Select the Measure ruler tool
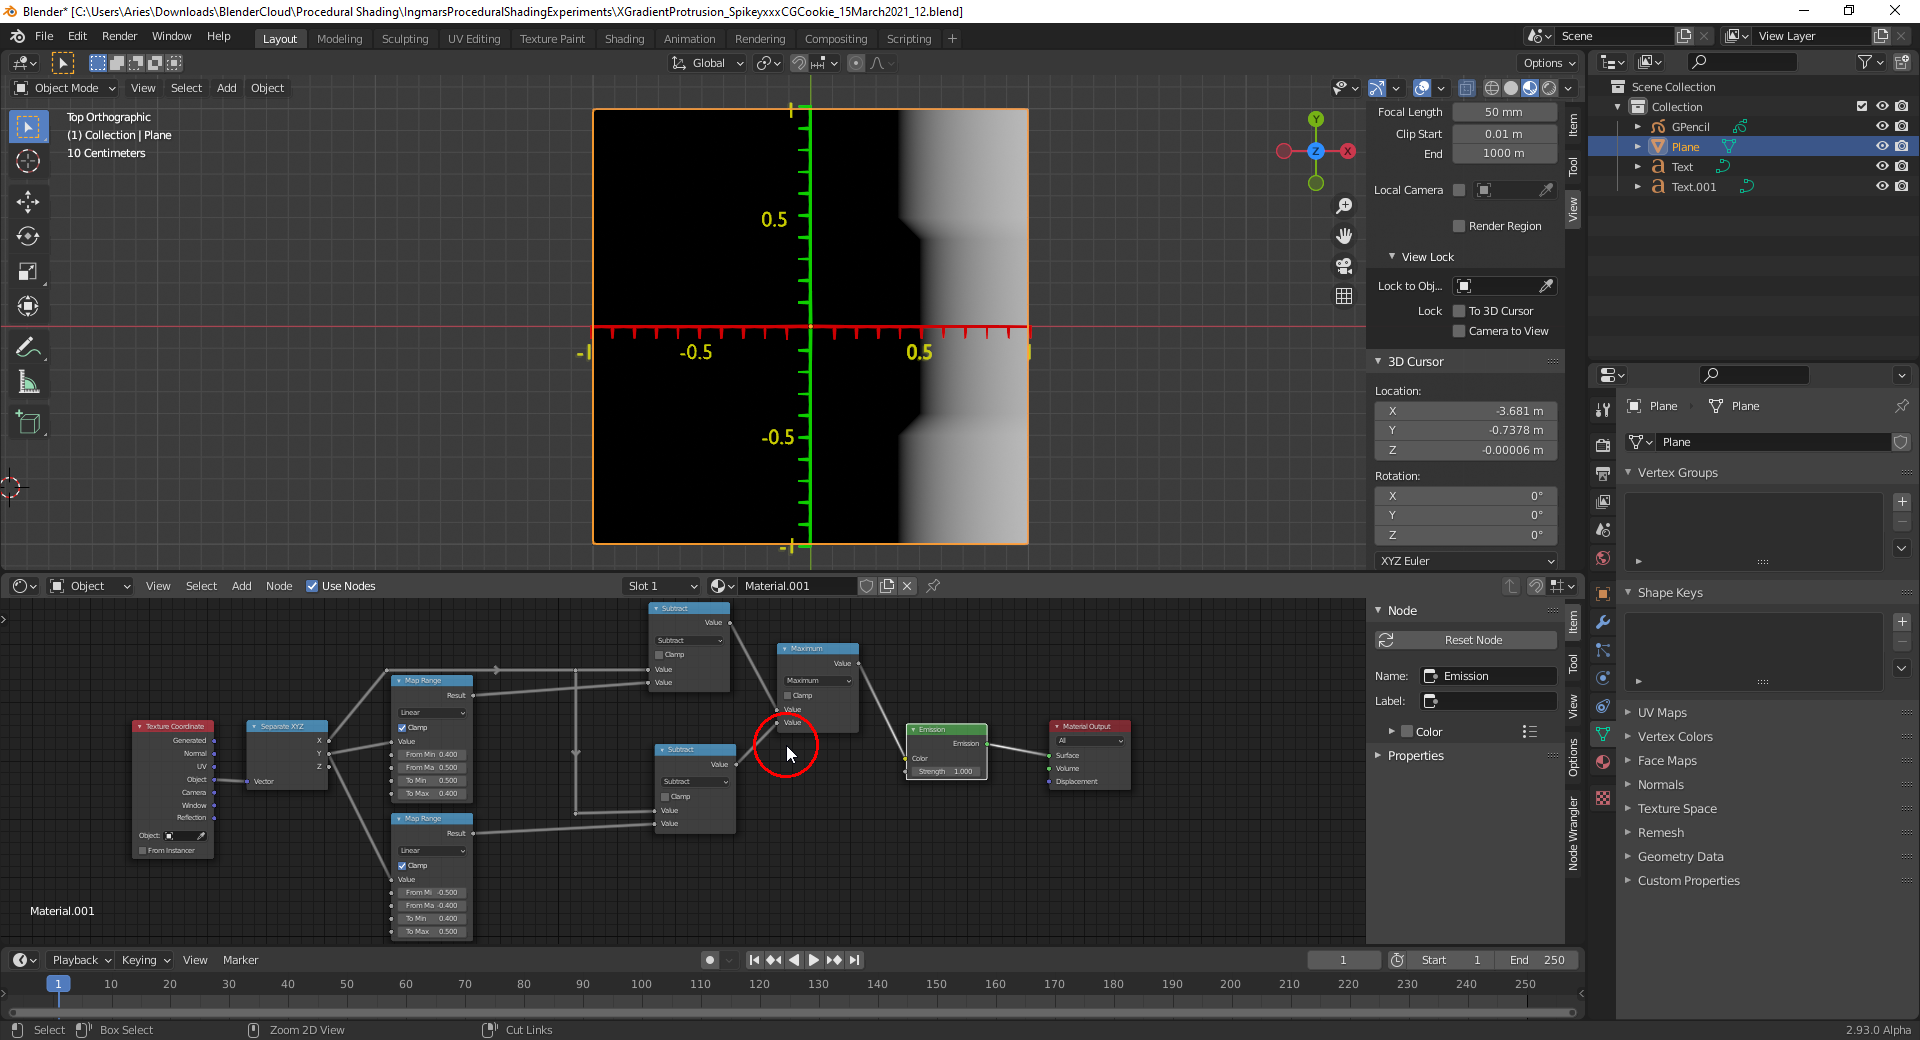The height and width of the screenshot is (1040, 1920). tap(28, 383)
